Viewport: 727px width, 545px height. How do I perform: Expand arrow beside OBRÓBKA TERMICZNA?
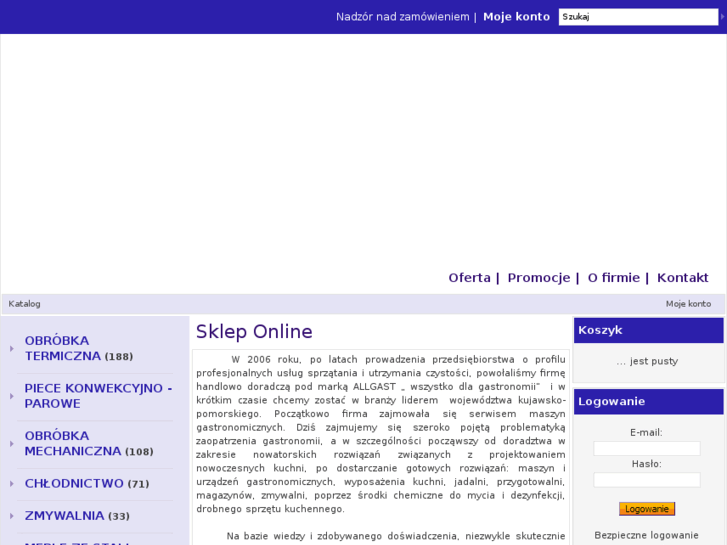coord(12,348)
